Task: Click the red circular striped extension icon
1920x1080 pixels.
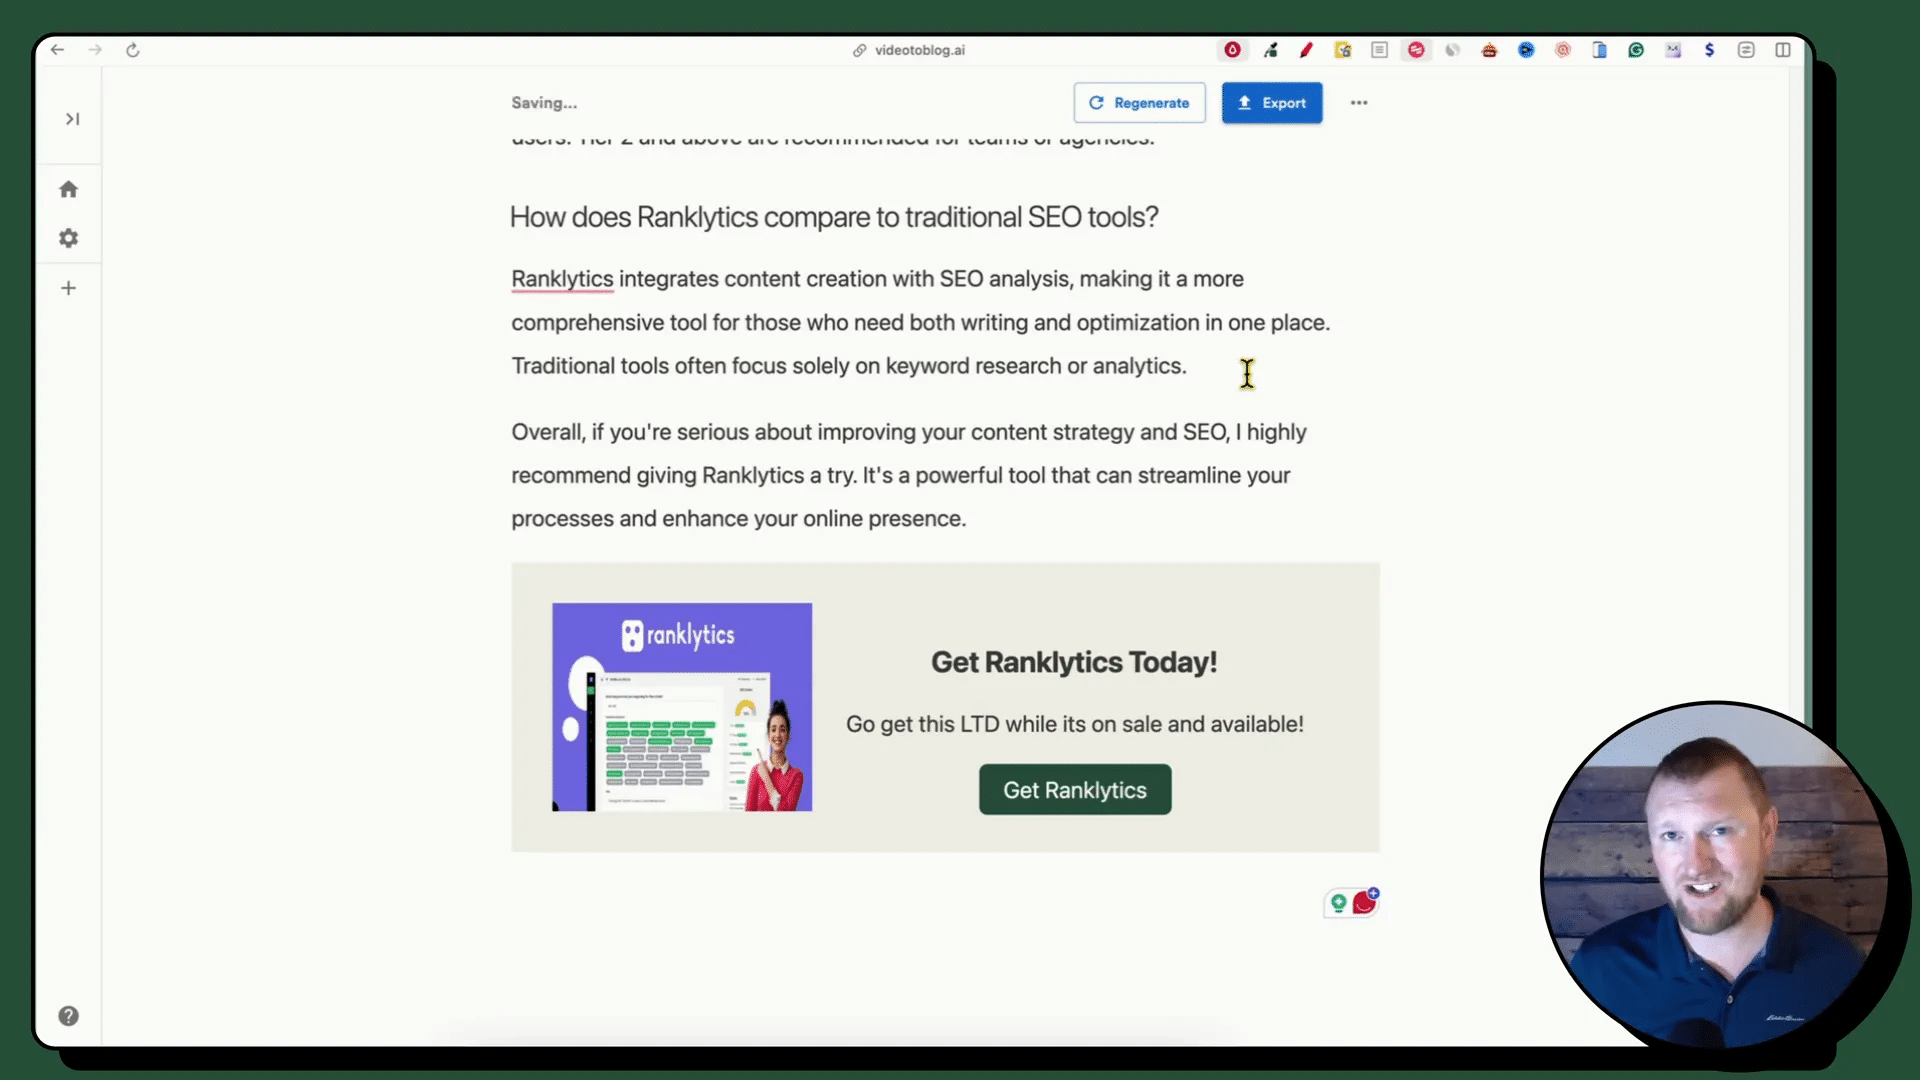Action: click(x=1416, y=50)
